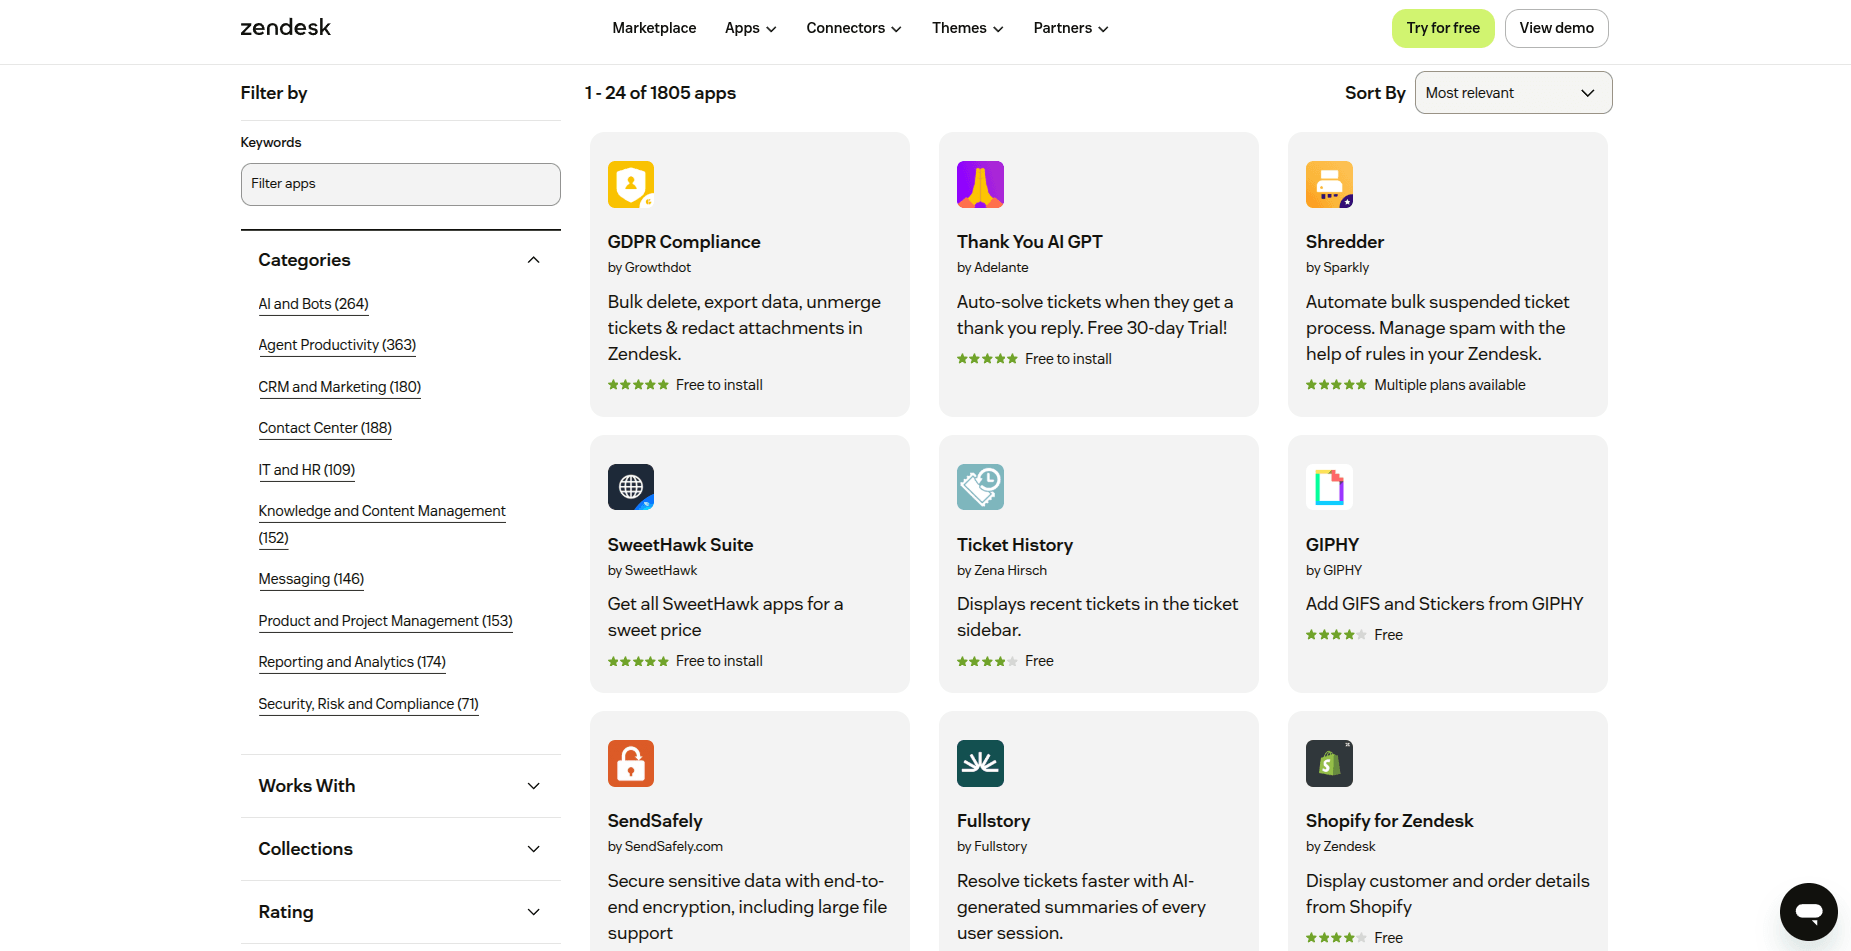The width and height of the screenshot is (1851, 951).
Task: Open the Apps menu dropdown
Action: point(751,28)
